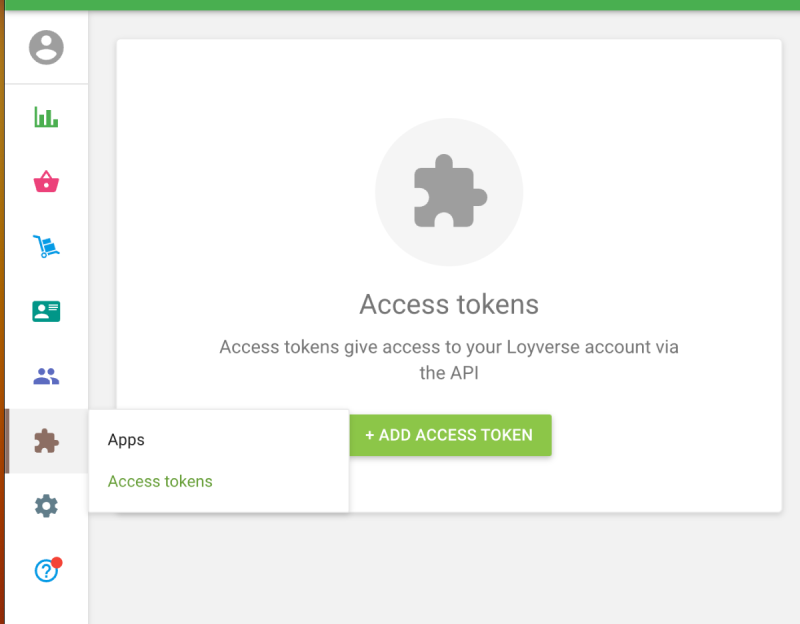
Task: Open the account profile avatar
Action: pos(46,47)
